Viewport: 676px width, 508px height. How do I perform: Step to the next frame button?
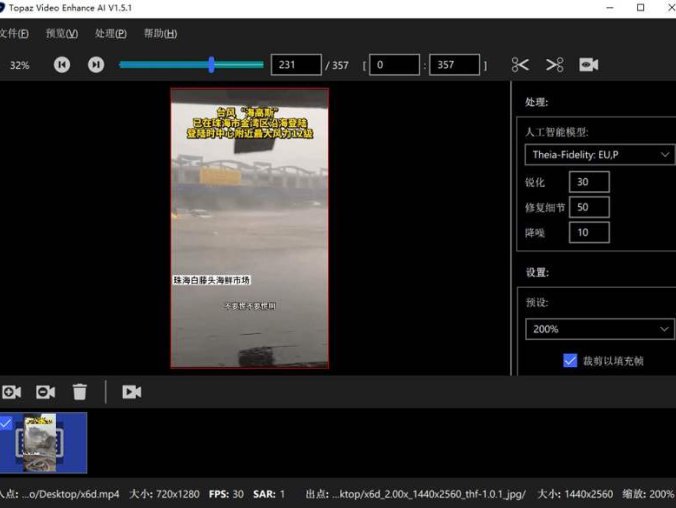pos(96,65)
